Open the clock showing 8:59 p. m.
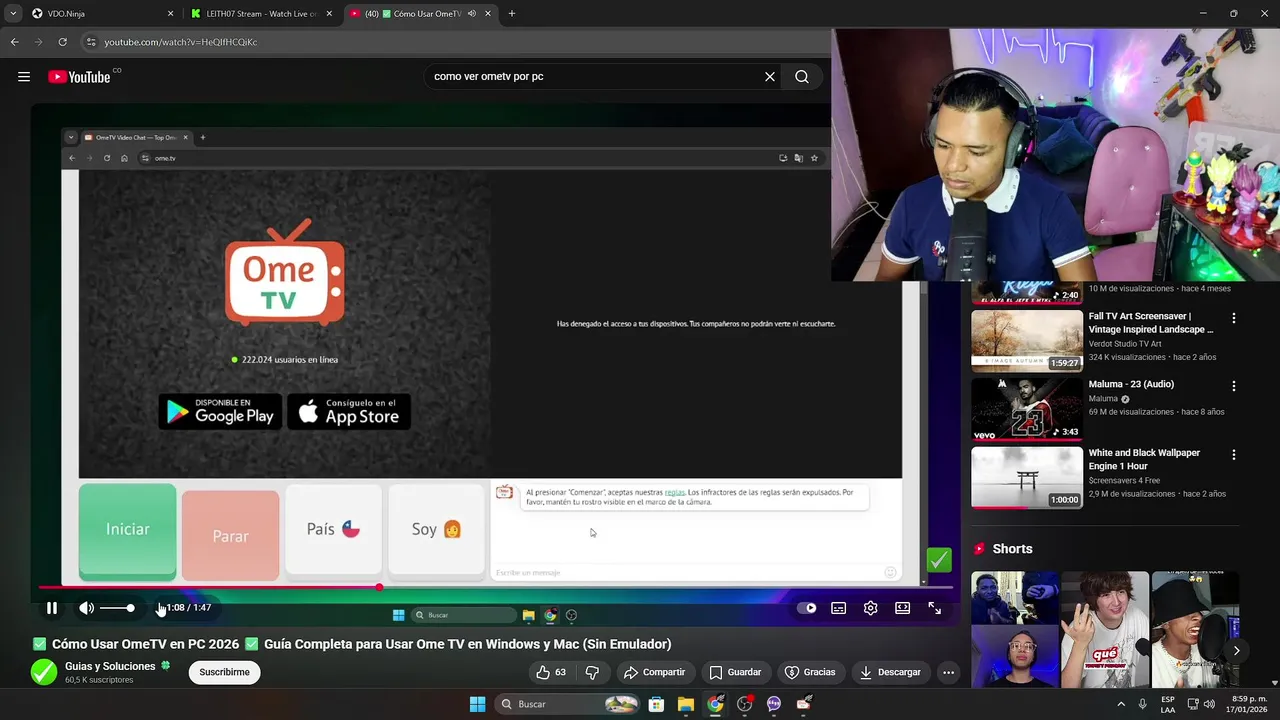Viewport: 1280px width, 720px height. click(x=1249, y=704)
